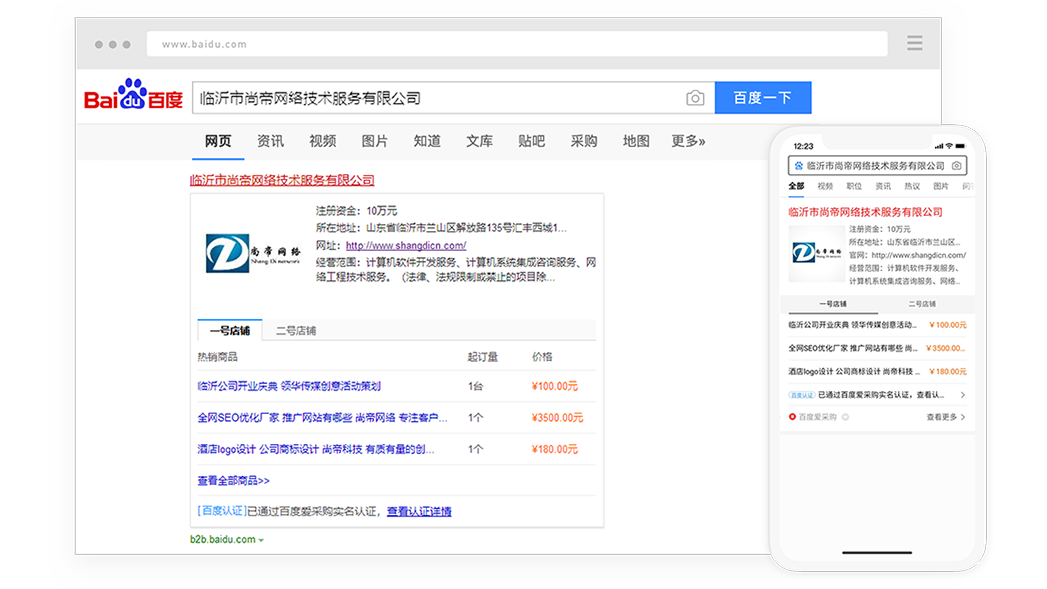Click the company logo thumbnail in desktop result
Viewport: 1047px width, 589px height.
click(253, 253)
